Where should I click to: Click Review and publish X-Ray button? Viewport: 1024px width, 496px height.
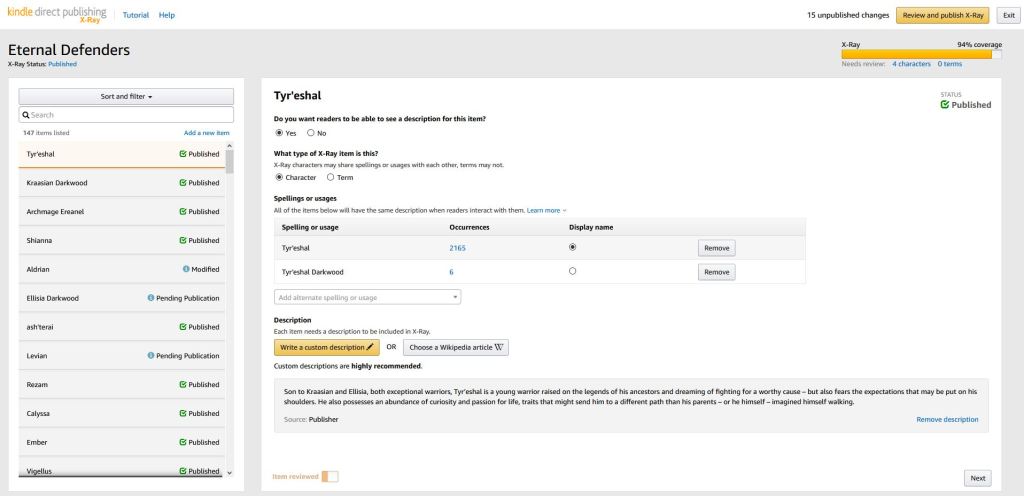pyautogui.click(x=944, y=15)
